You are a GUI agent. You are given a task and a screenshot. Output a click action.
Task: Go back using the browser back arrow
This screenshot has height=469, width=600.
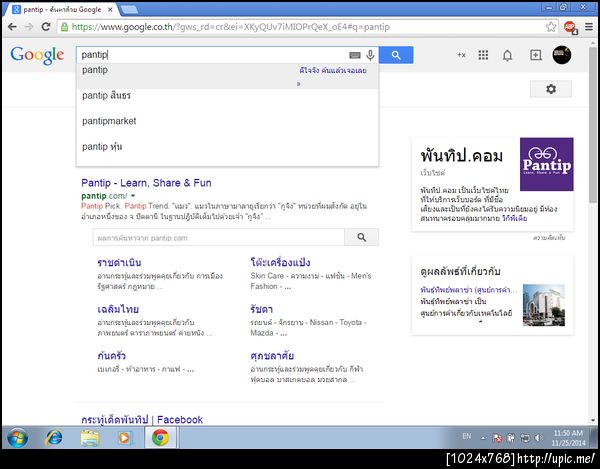coord(12,27)
